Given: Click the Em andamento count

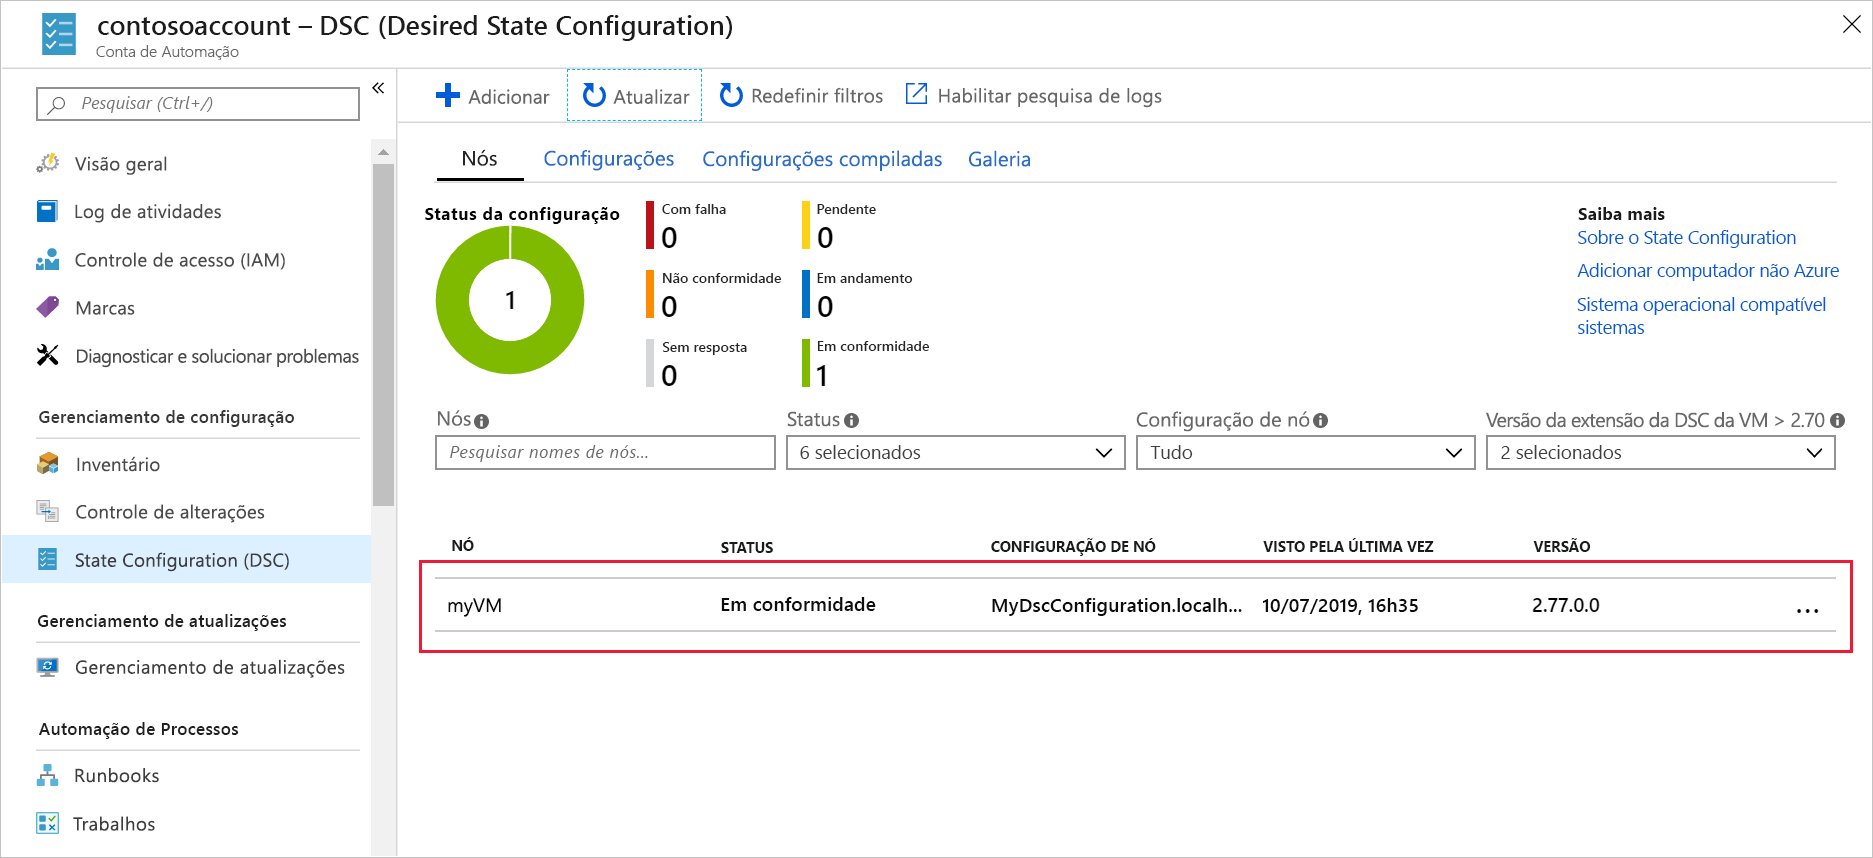Looking at the screenshot, I should (825, 306).
